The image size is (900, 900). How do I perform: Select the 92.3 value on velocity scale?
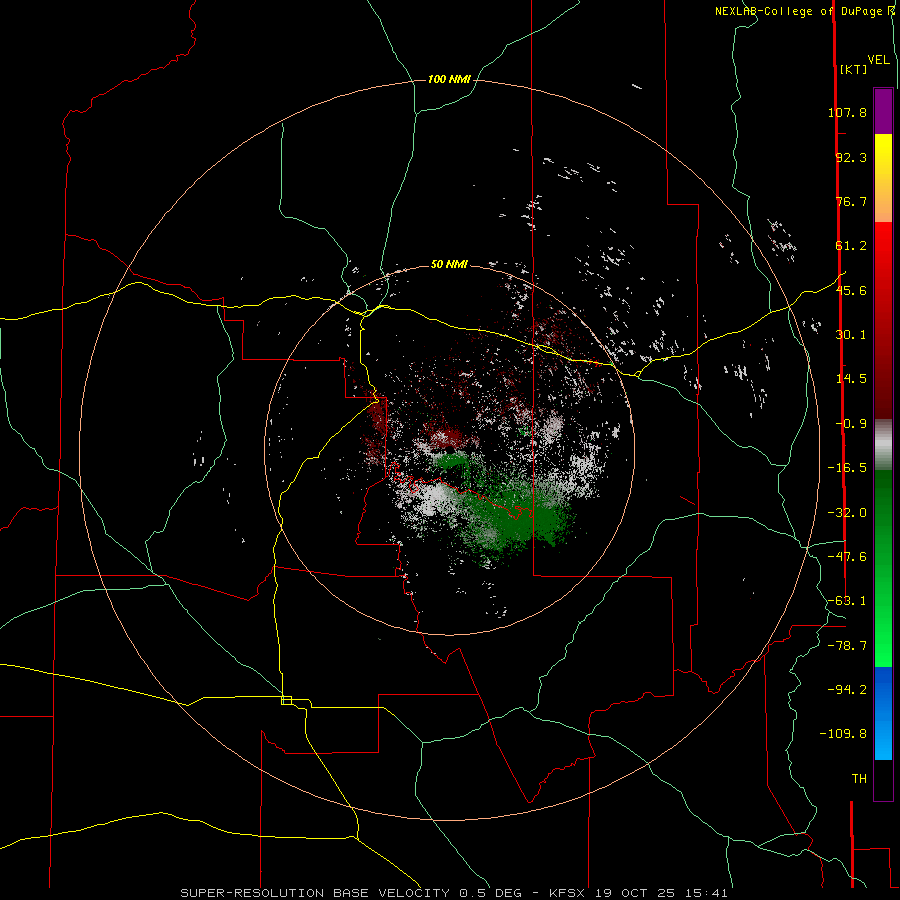coord(851,157)
